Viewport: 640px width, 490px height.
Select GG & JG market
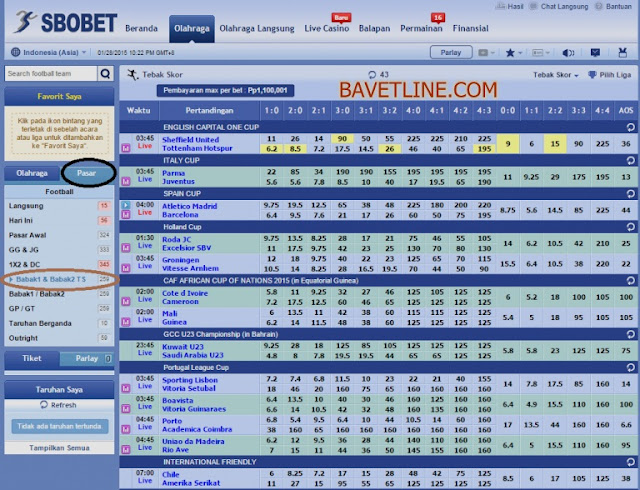click(59, 250)
